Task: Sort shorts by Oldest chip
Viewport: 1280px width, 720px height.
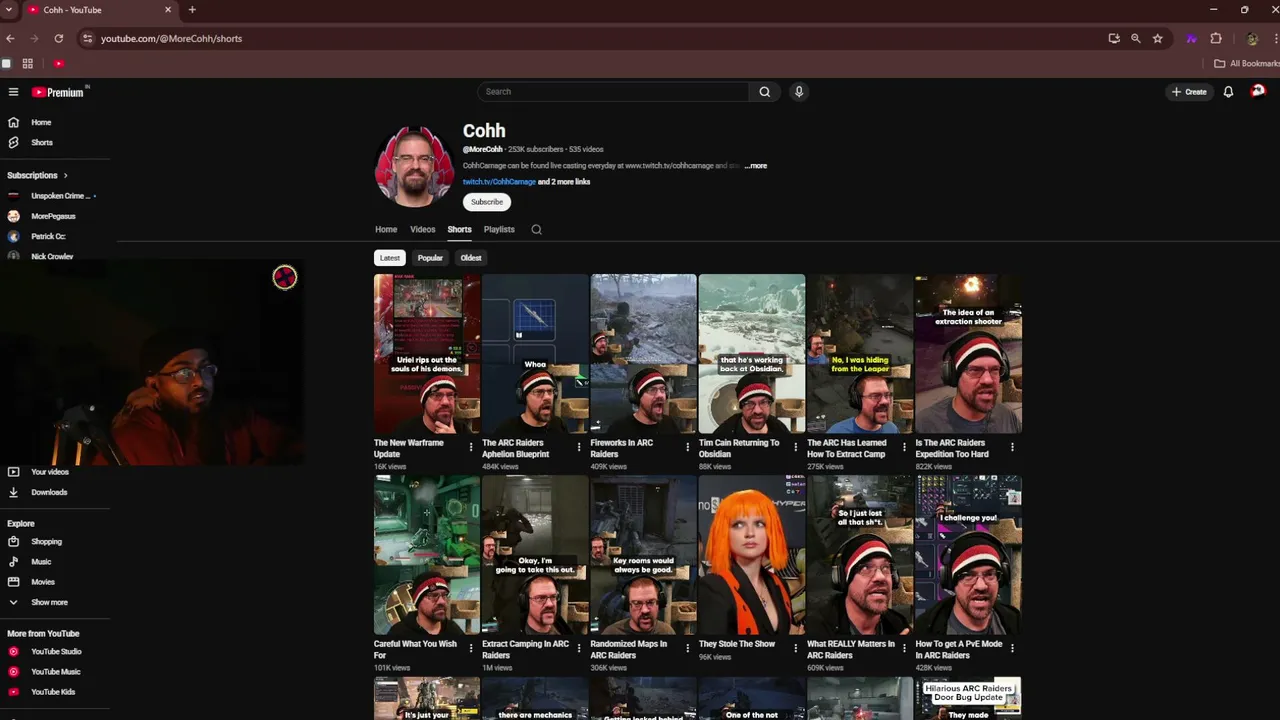Action: (471, 258)
